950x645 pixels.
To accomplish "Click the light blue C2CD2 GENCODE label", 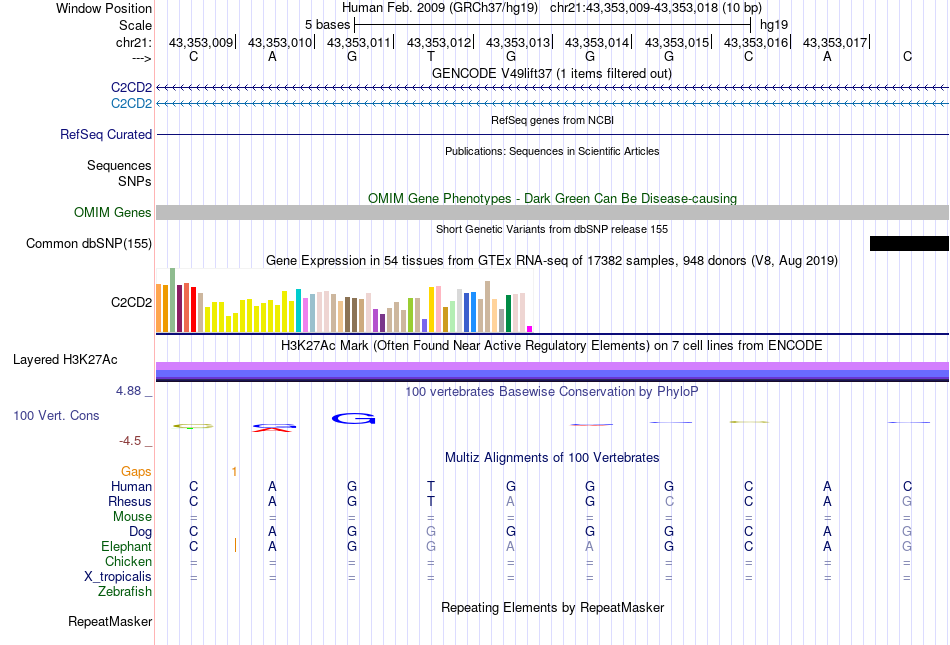I will 131,104.
